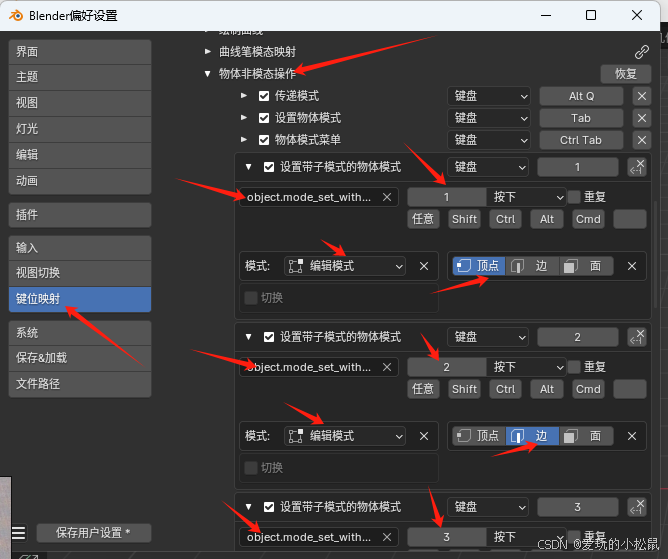Clear the third object.mode_set_with operator field
Screen dimensions: 668x559
[387, 537]
